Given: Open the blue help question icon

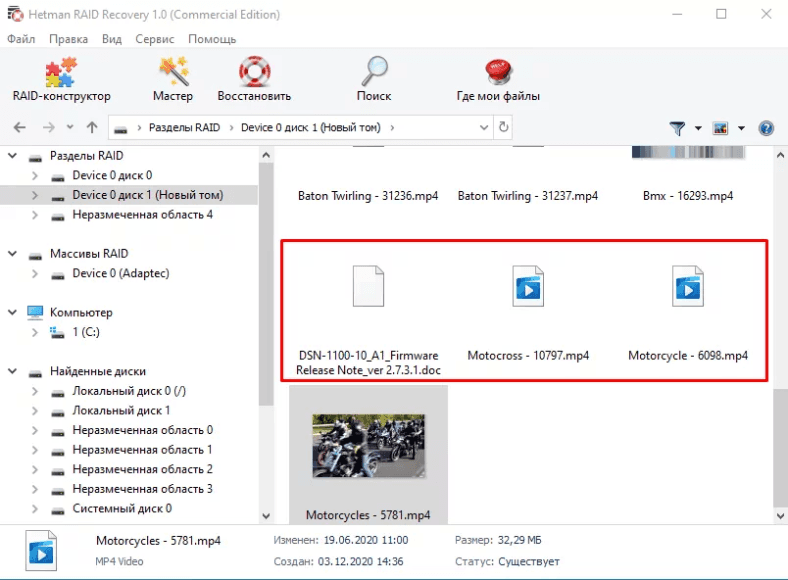Looking at the screenshot, I should (x=766, y=128).
